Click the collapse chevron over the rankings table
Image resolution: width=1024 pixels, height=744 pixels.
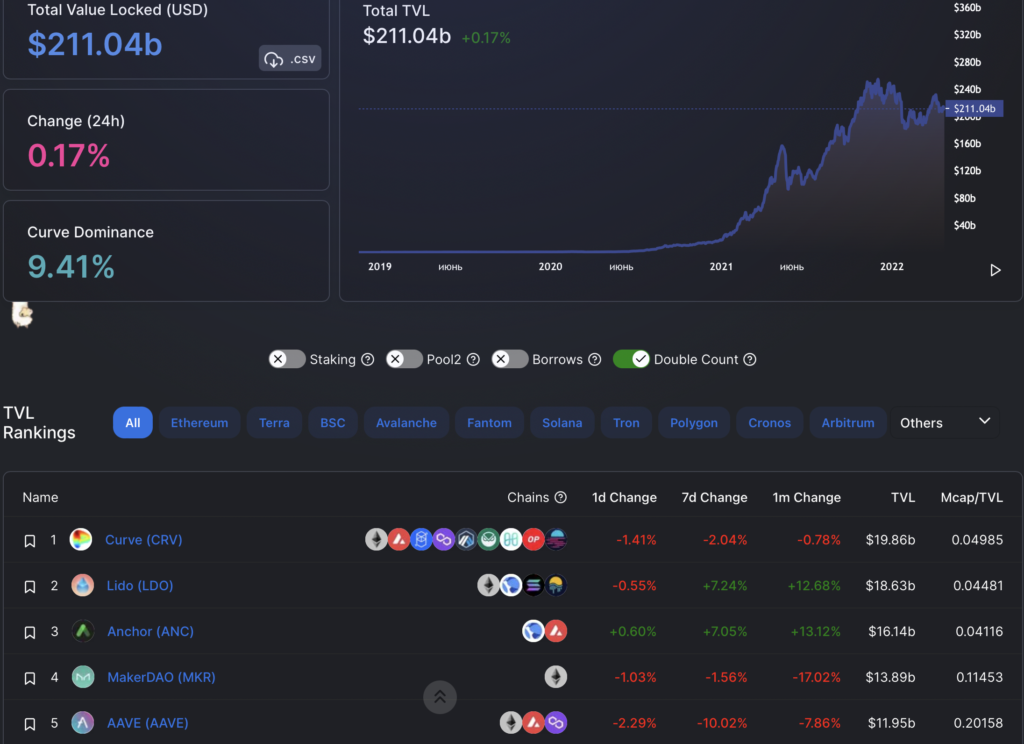point(440,697)
